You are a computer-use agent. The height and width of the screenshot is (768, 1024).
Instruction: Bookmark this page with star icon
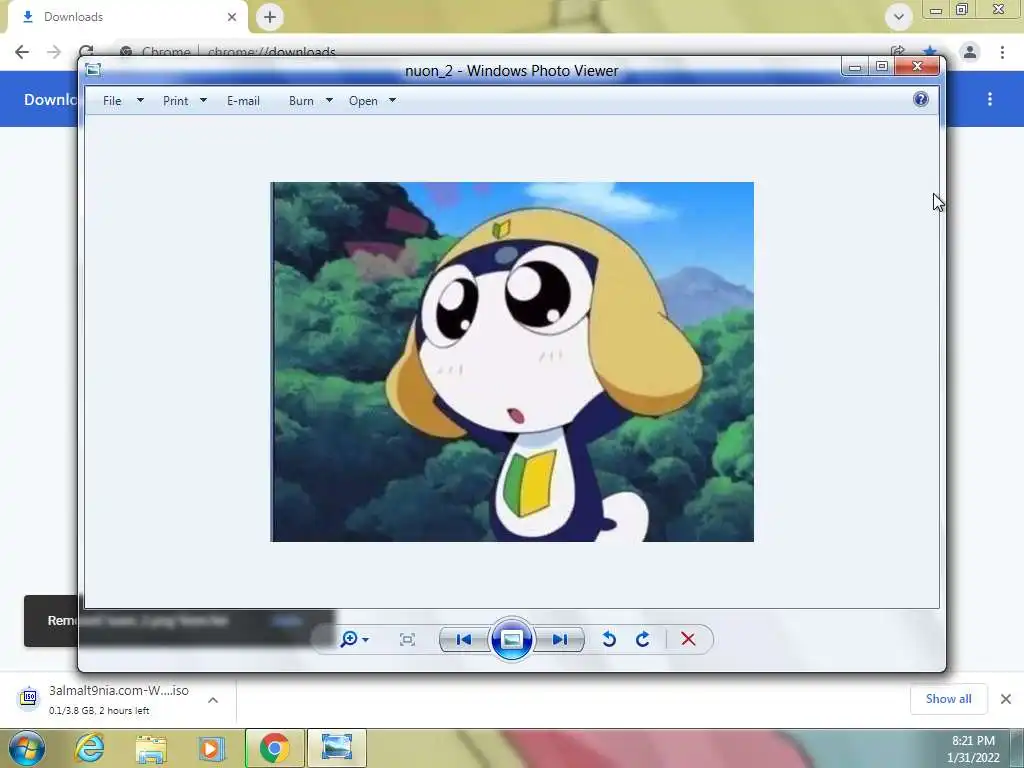[930, 51]
